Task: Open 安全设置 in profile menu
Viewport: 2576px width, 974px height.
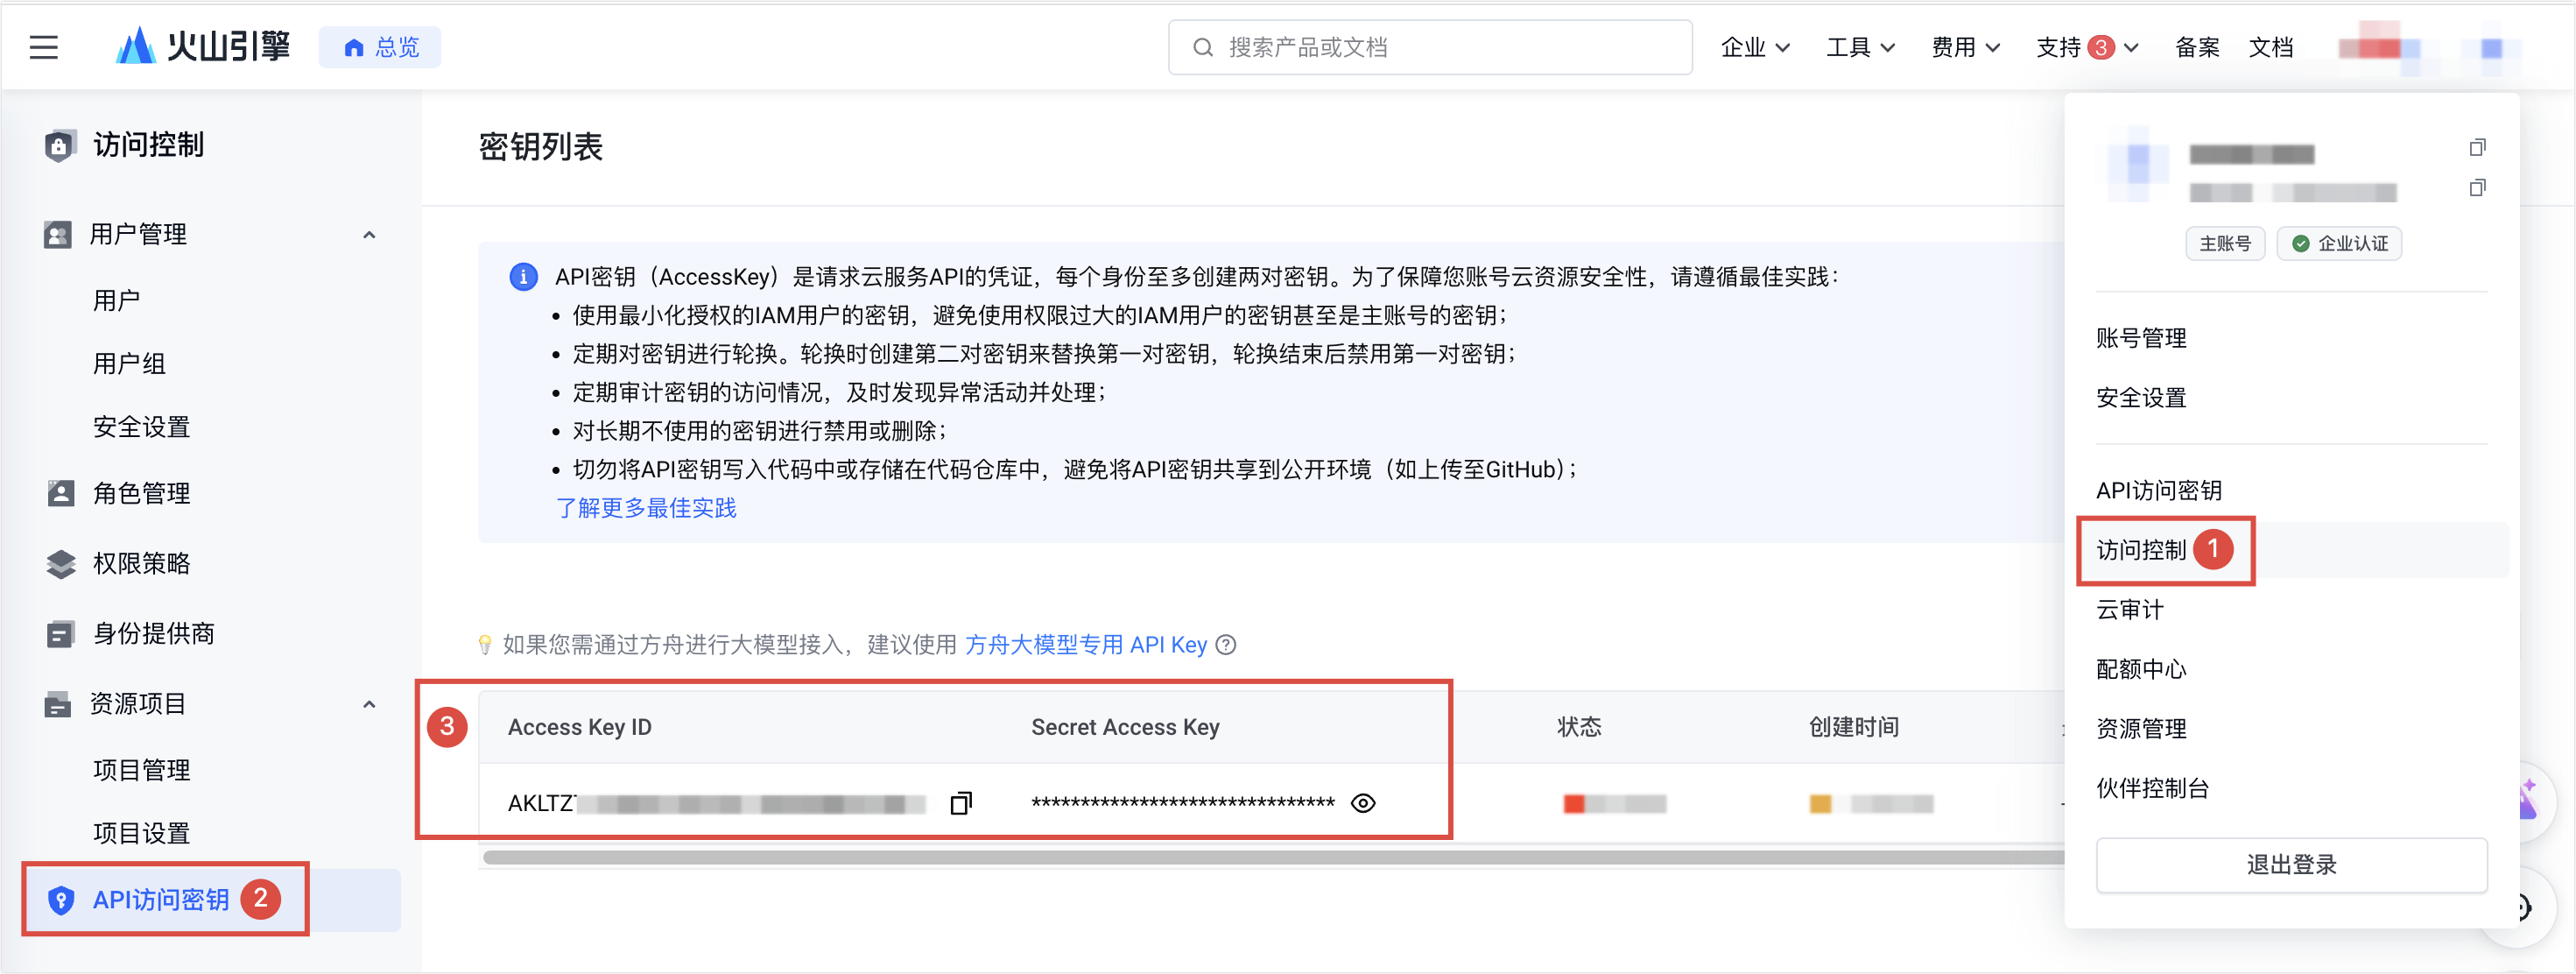Action: [x=2141, y=398]
